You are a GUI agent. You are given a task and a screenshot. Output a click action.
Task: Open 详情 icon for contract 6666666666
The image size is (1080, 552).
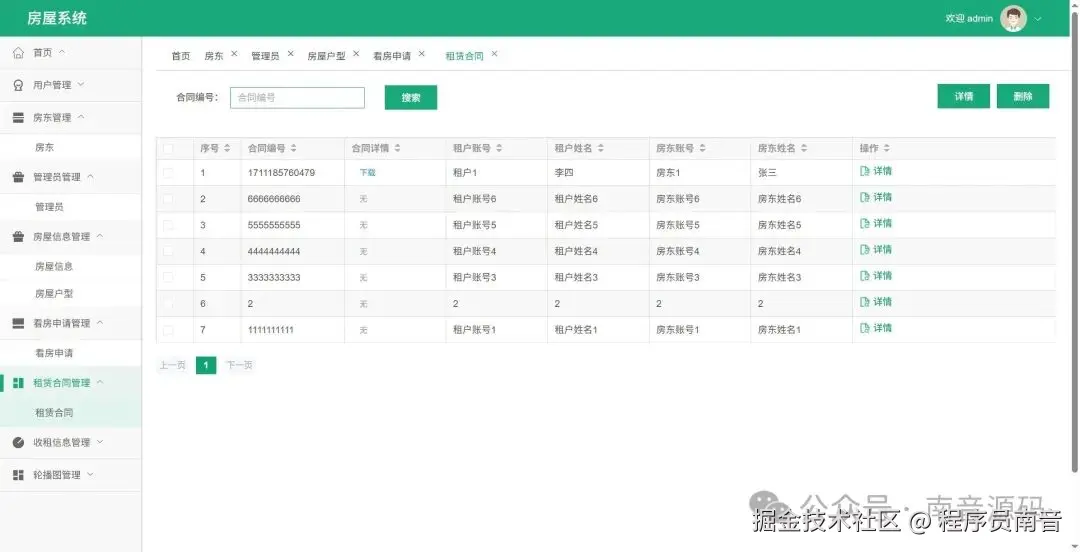[x=865, y=197]
